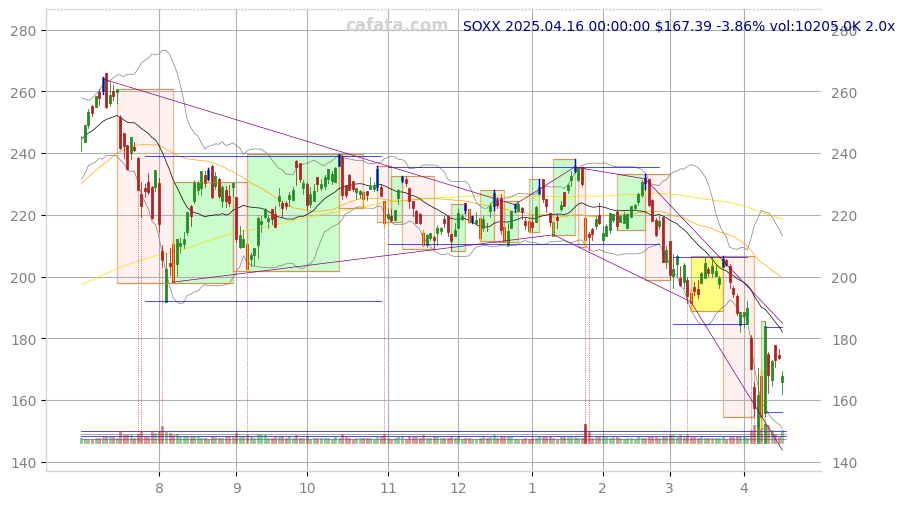905x505 pixels.
Task: Select the x-axis month label 11
Action: click(388, 488)
